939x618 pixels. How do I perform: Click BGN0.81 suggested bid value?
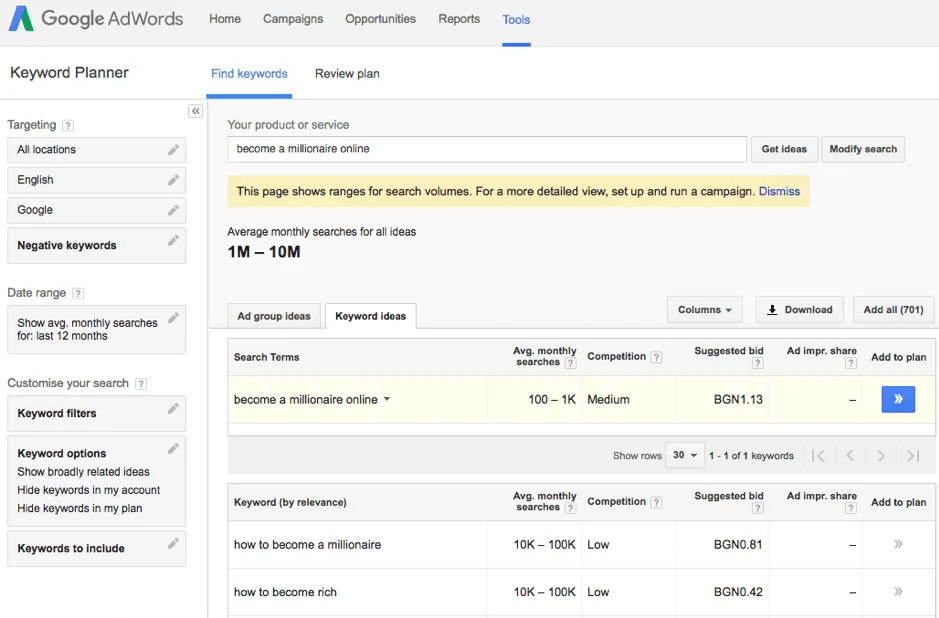point(738,544)
